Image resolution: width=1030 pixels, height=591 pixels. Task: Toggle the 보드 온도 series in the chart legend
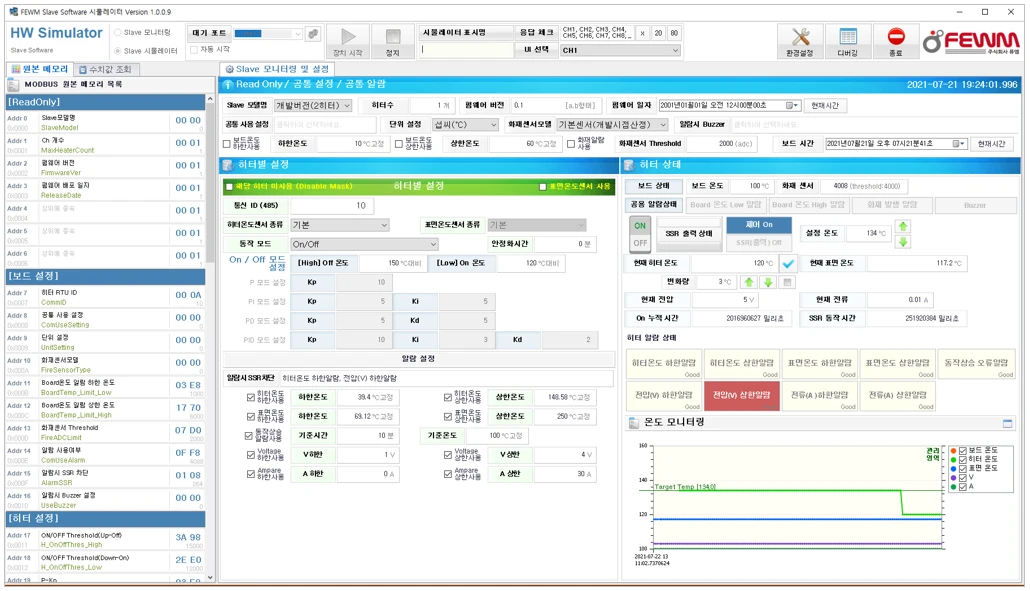(962, 450)
